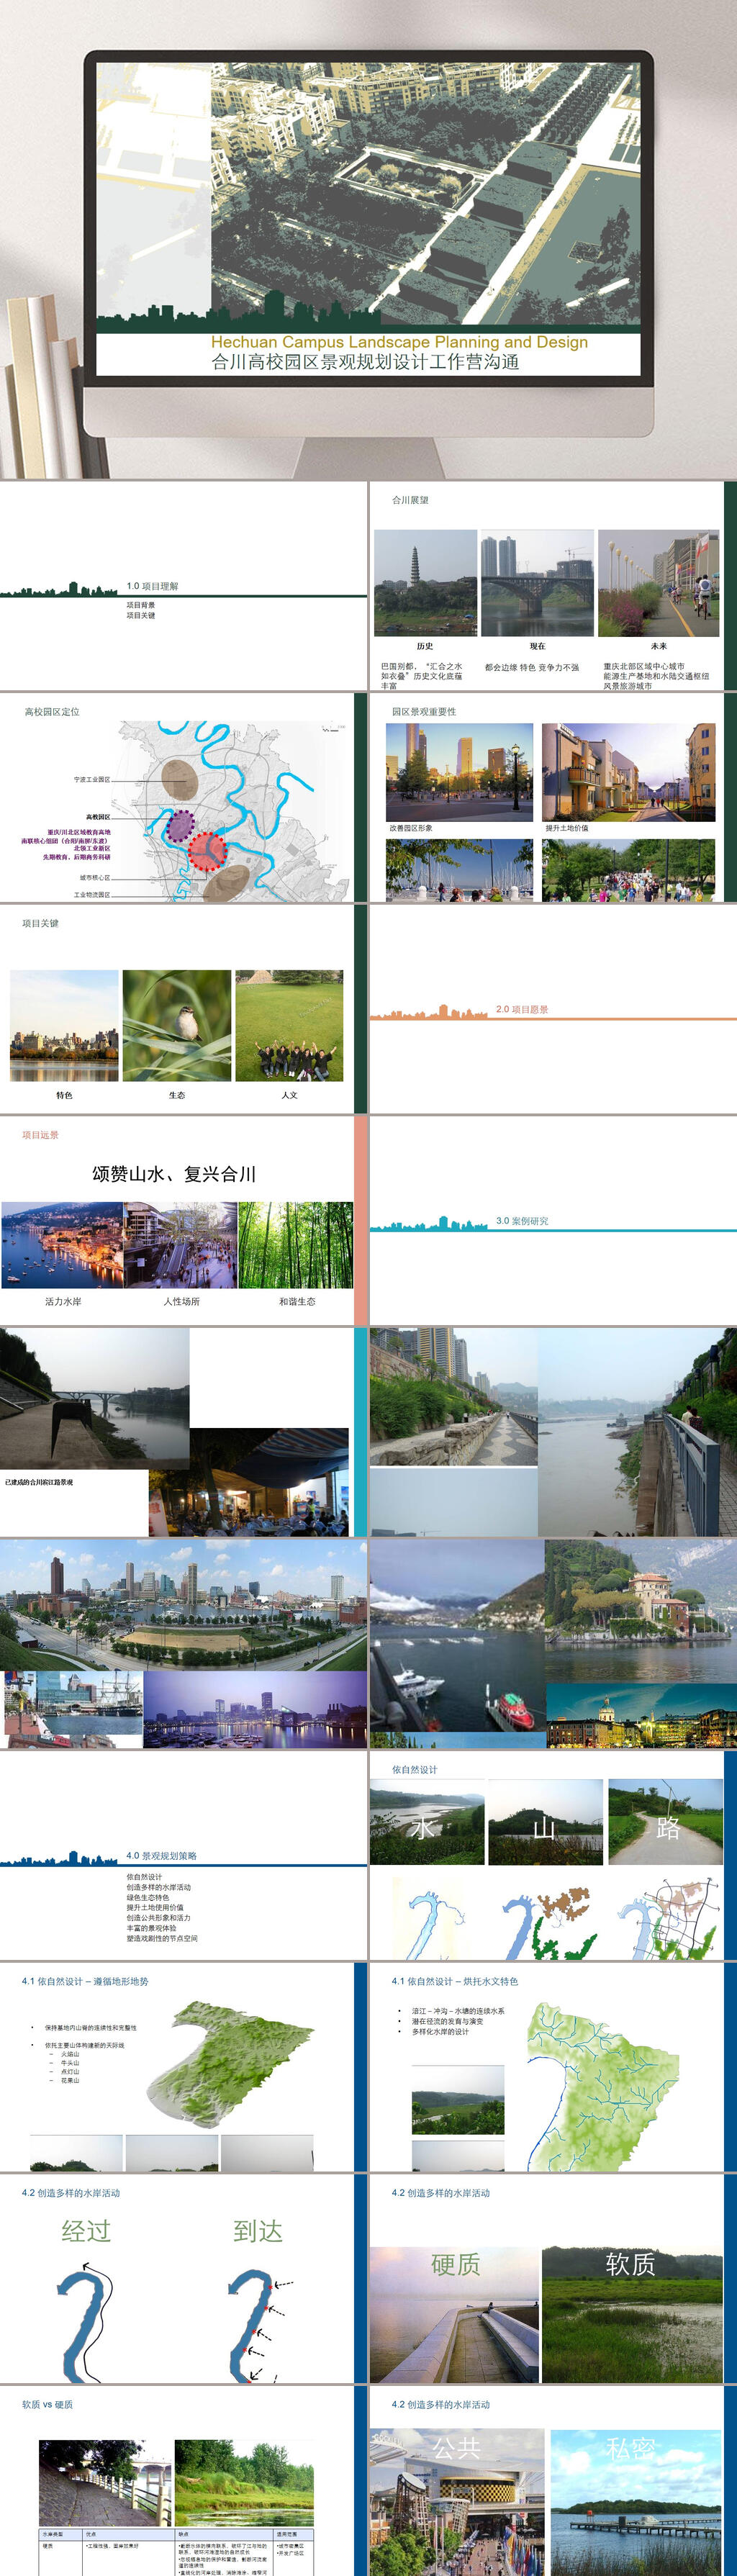The height and width of the screenshot is (2576, 737).
Task: Click the '软质 vs 硬质' slide title
Action: pos(47,2404)
